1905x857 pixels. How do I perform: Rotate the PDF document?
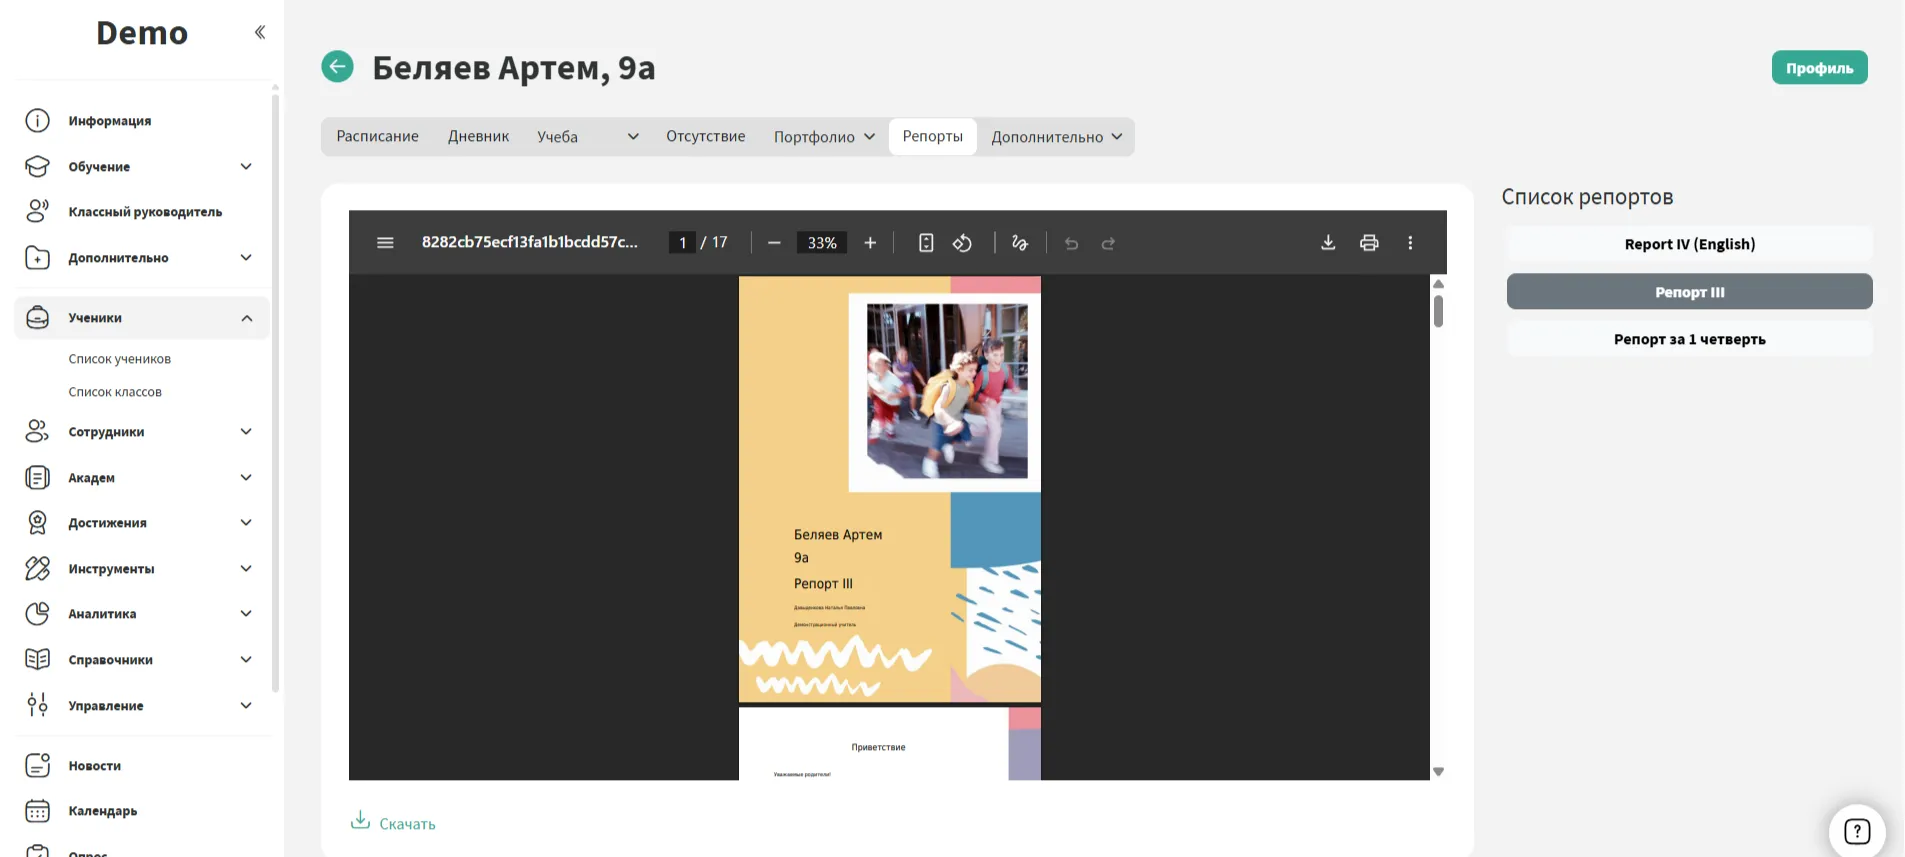[962, 243]
